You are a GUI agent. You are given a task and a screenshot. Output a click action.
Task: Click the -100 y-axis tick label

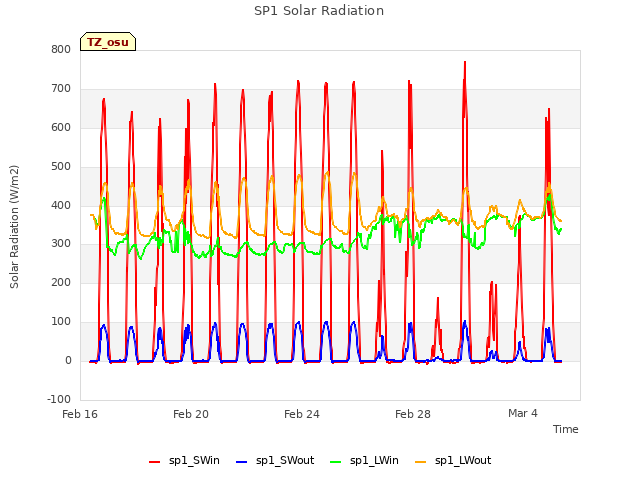pyautogui.click(x=59, y=399)
